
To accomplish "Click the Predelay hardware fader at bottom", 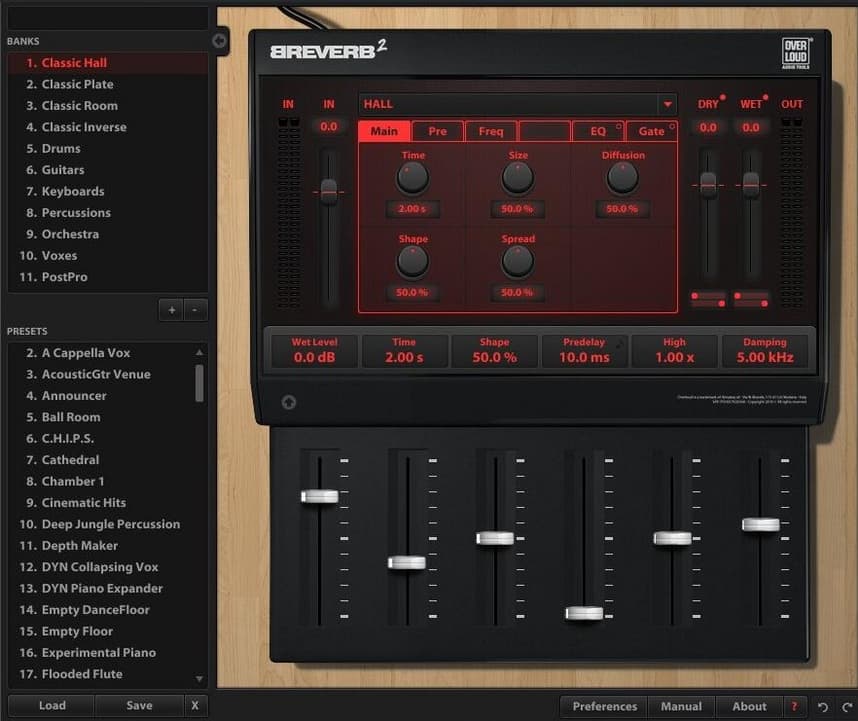I will click(x=584, y=613).
